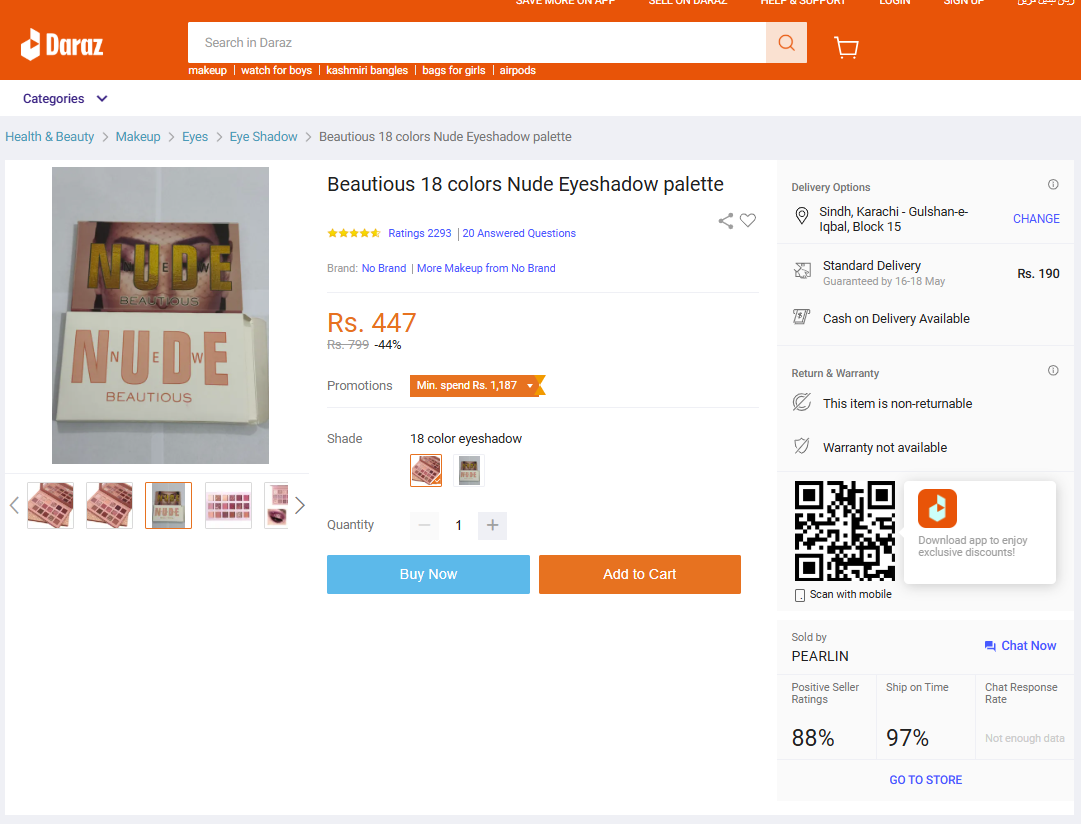Click inside Search in Daraz field
The width and height of the screenshot is (1081, 824).
point(476,43)
